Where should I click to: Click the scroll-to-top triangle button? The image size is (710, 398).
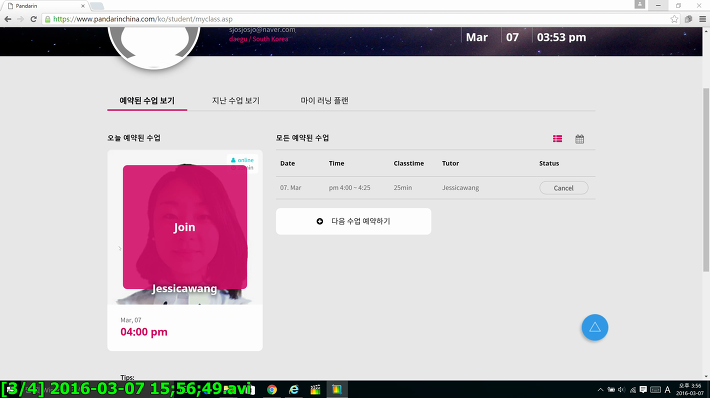click(595, 327)
